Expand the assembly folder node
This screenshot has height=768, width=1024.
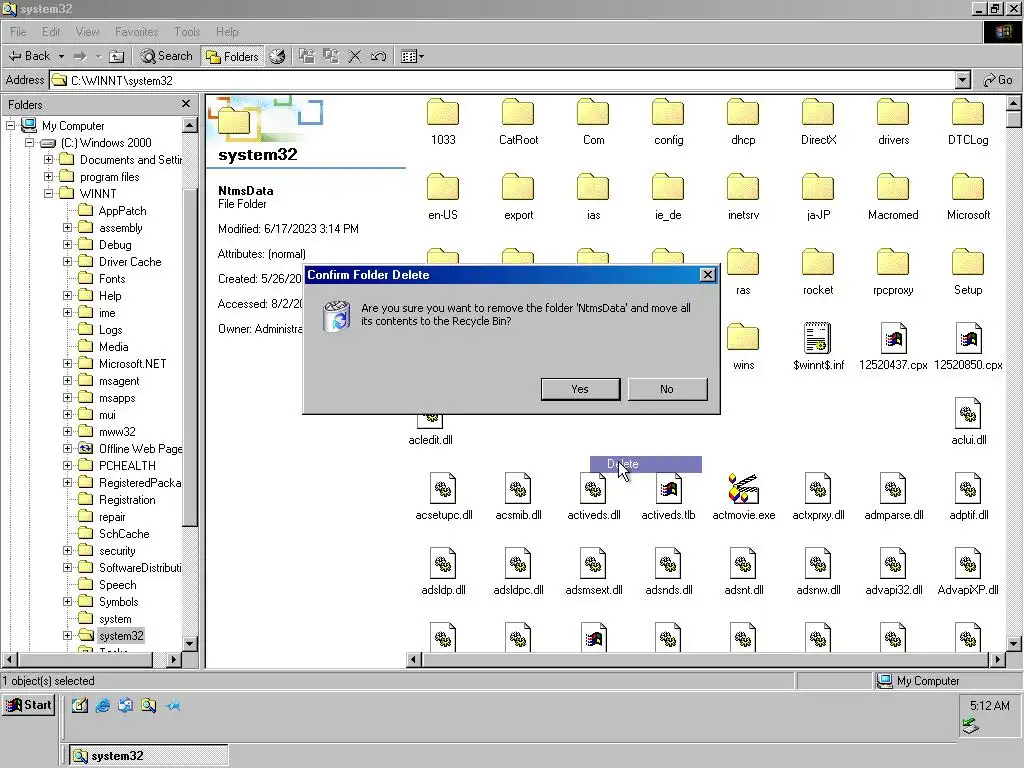point(67,227)
